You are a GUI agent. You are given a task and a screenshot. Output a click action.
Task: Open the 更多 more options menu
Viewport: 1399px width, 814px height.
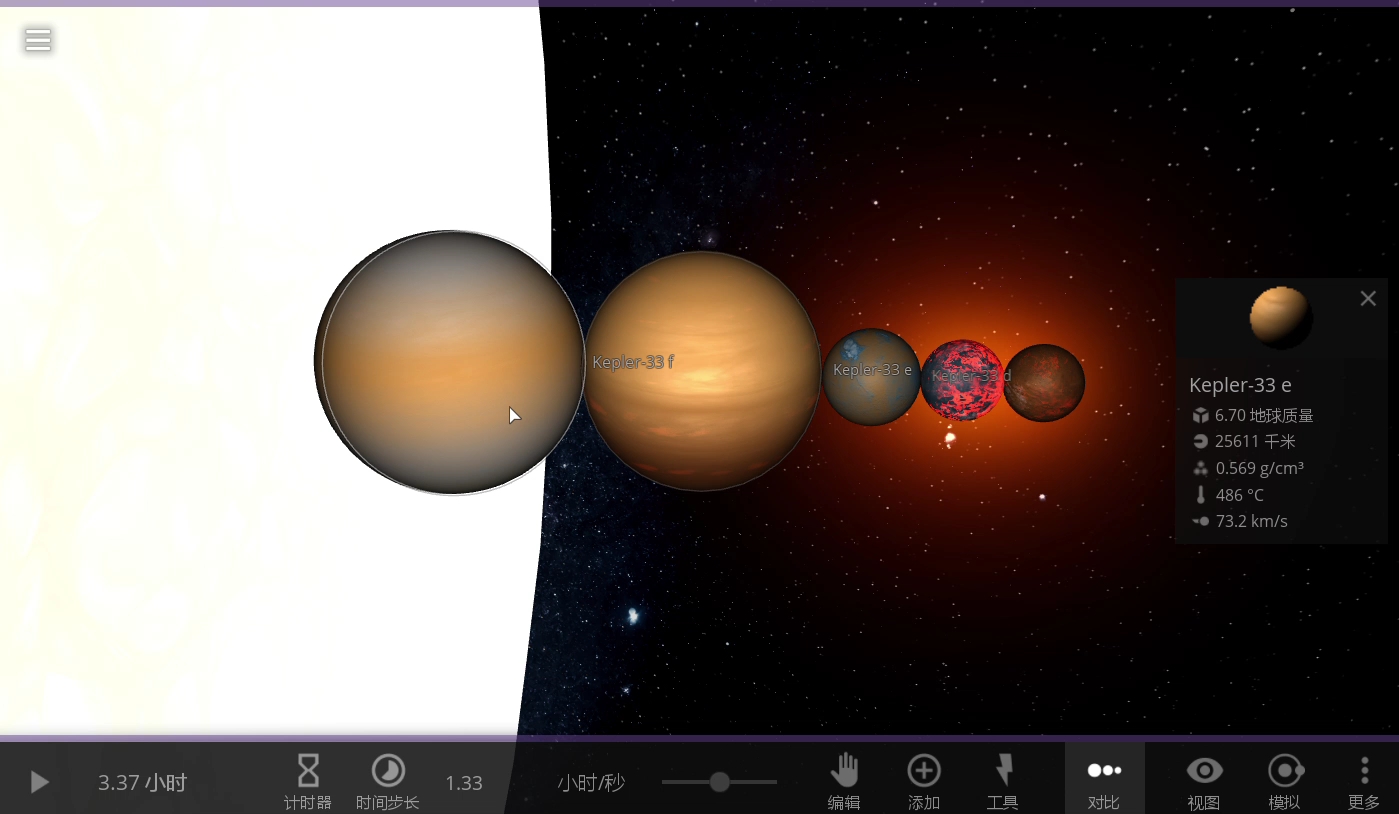click(x=1364, y=782)
